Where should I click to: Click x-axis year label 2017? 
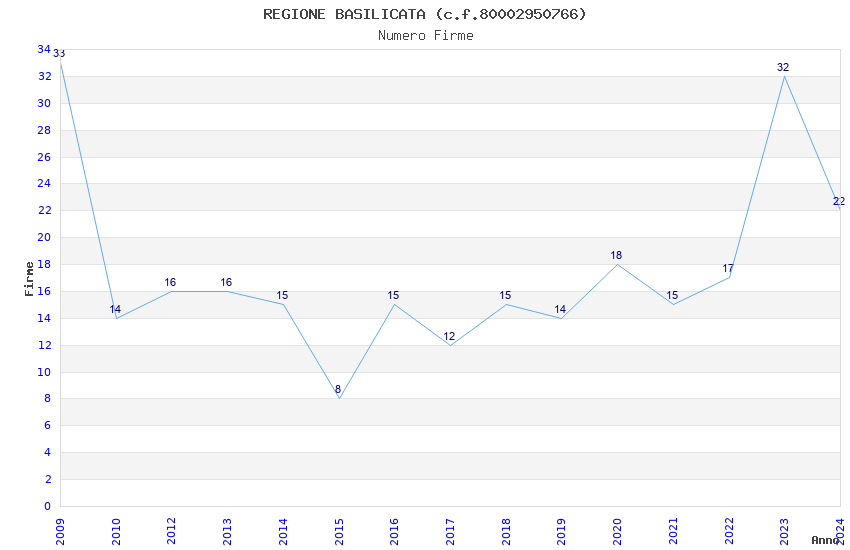tap(450, 532)
